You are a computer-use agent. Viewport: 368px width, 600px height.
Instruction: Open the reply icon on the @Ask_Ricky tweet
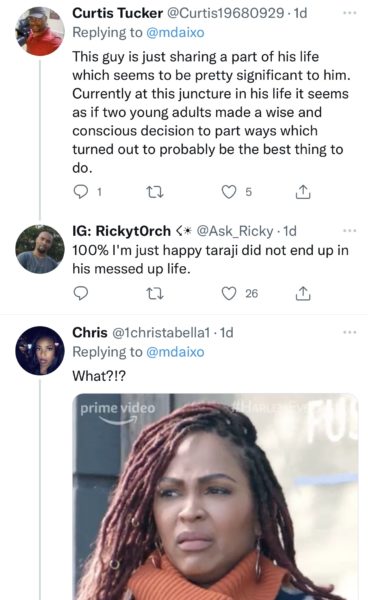coord(81,293)
